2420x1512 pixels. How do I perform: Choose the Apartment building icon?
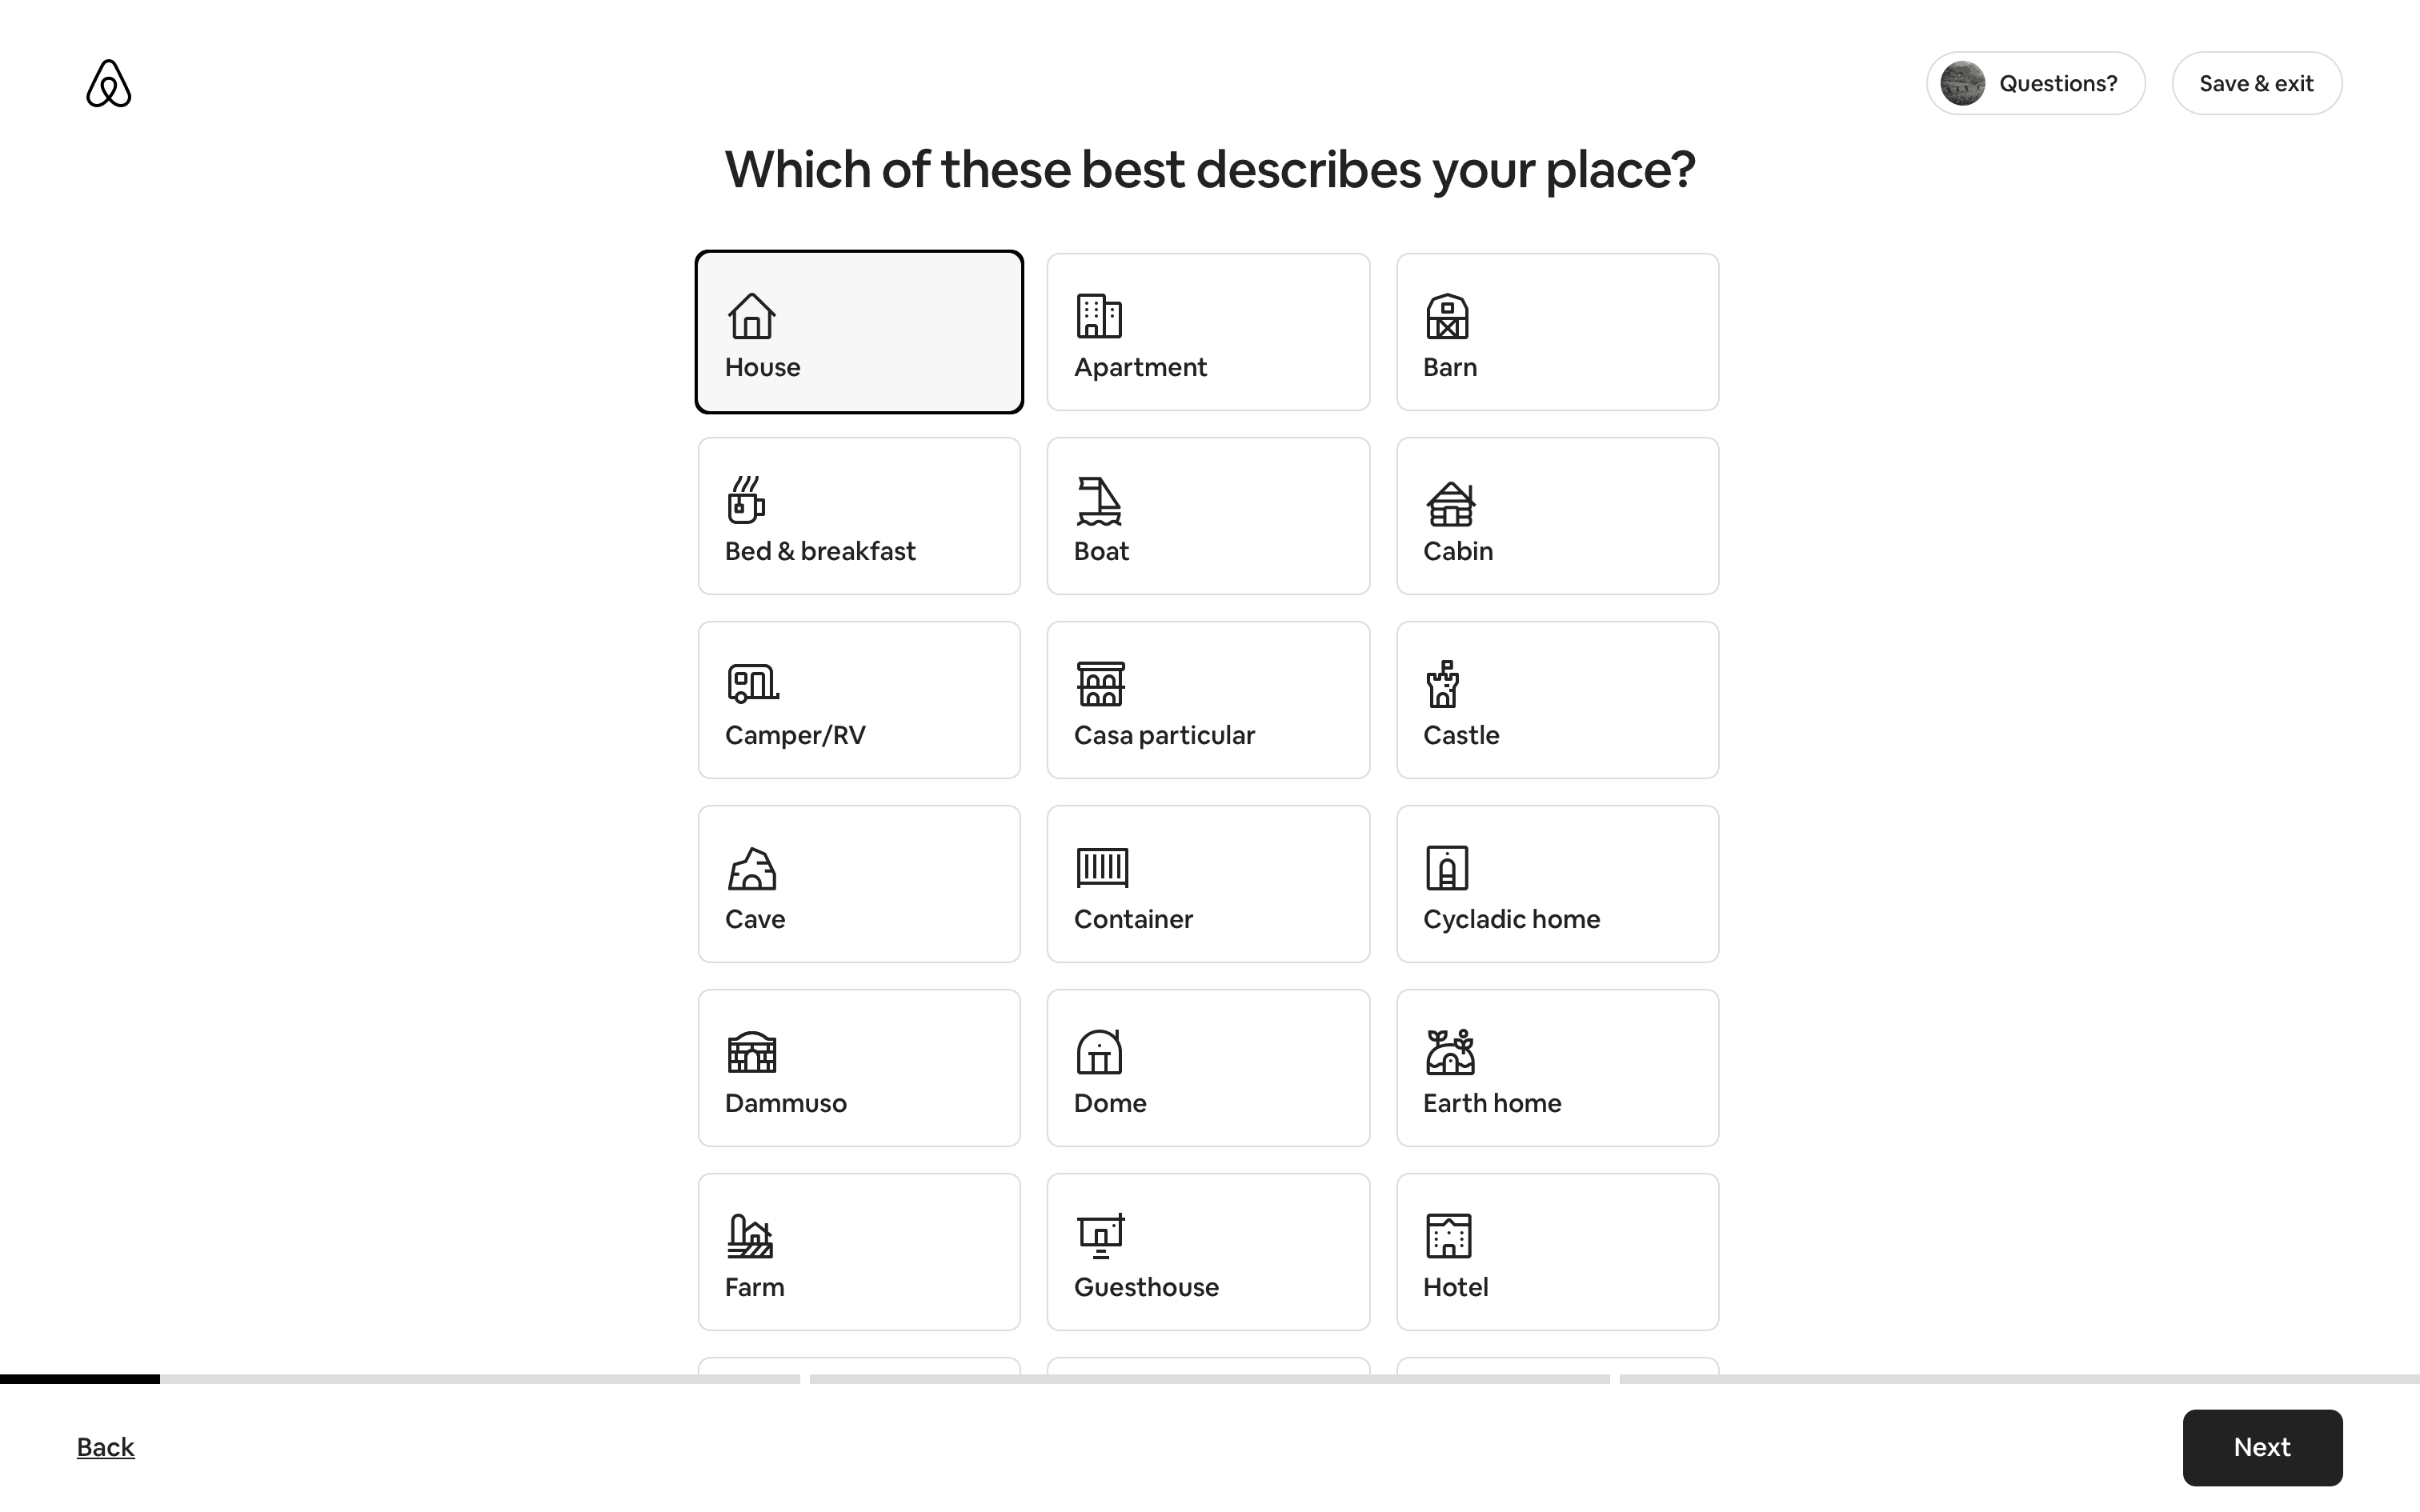click(x=1098, y=316)
